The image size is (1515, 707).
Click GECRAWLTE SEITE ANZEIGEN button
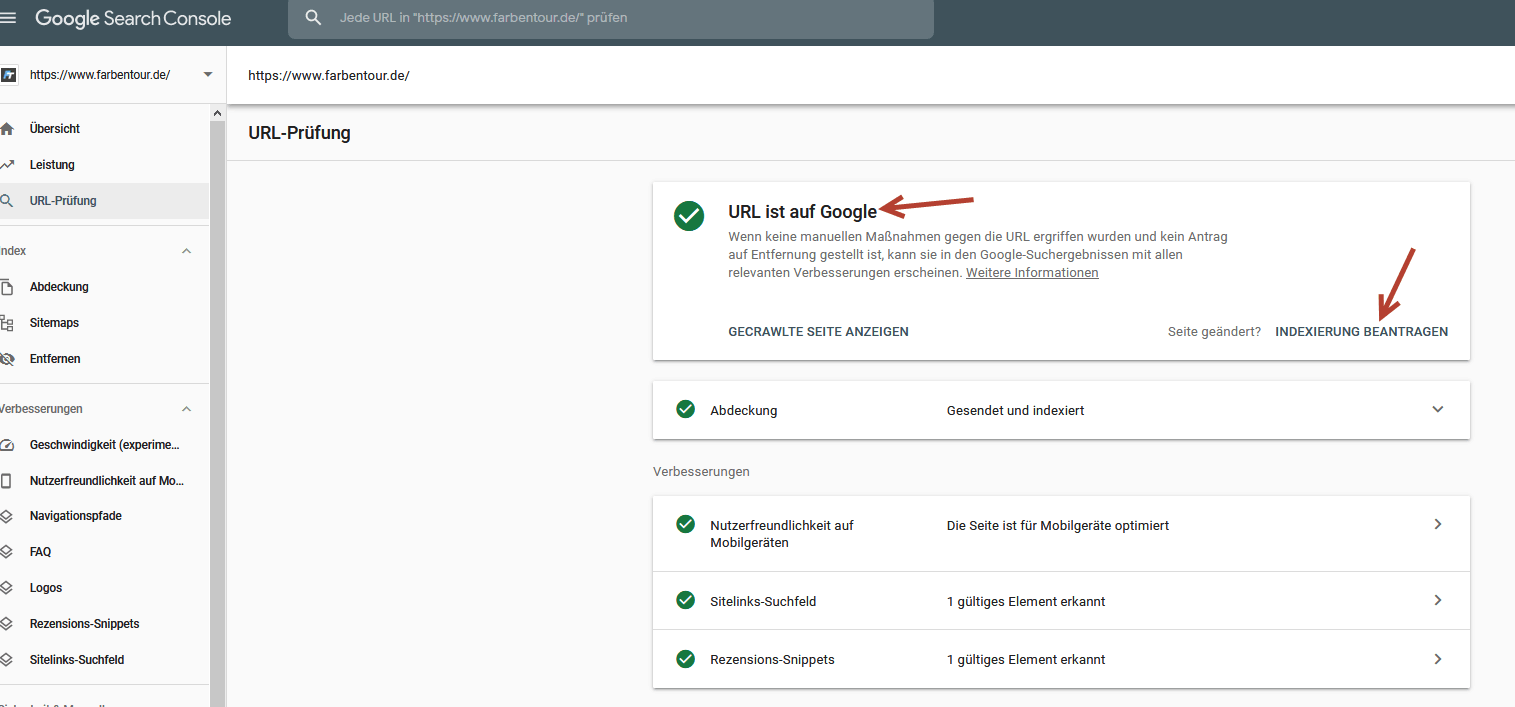818,332
